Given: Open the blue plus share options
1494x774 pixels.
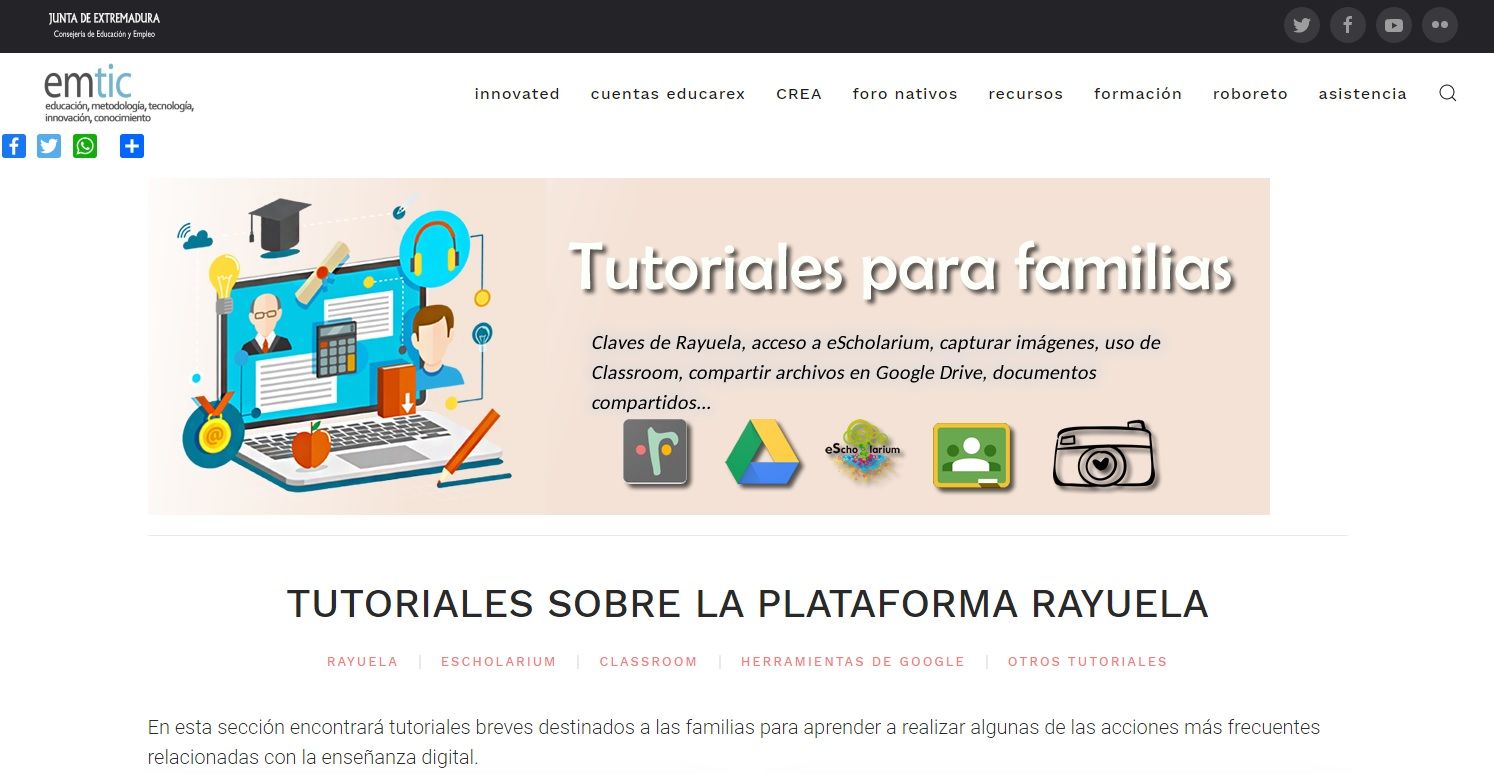Looking at the screenshot, I should tap(132, 146).
